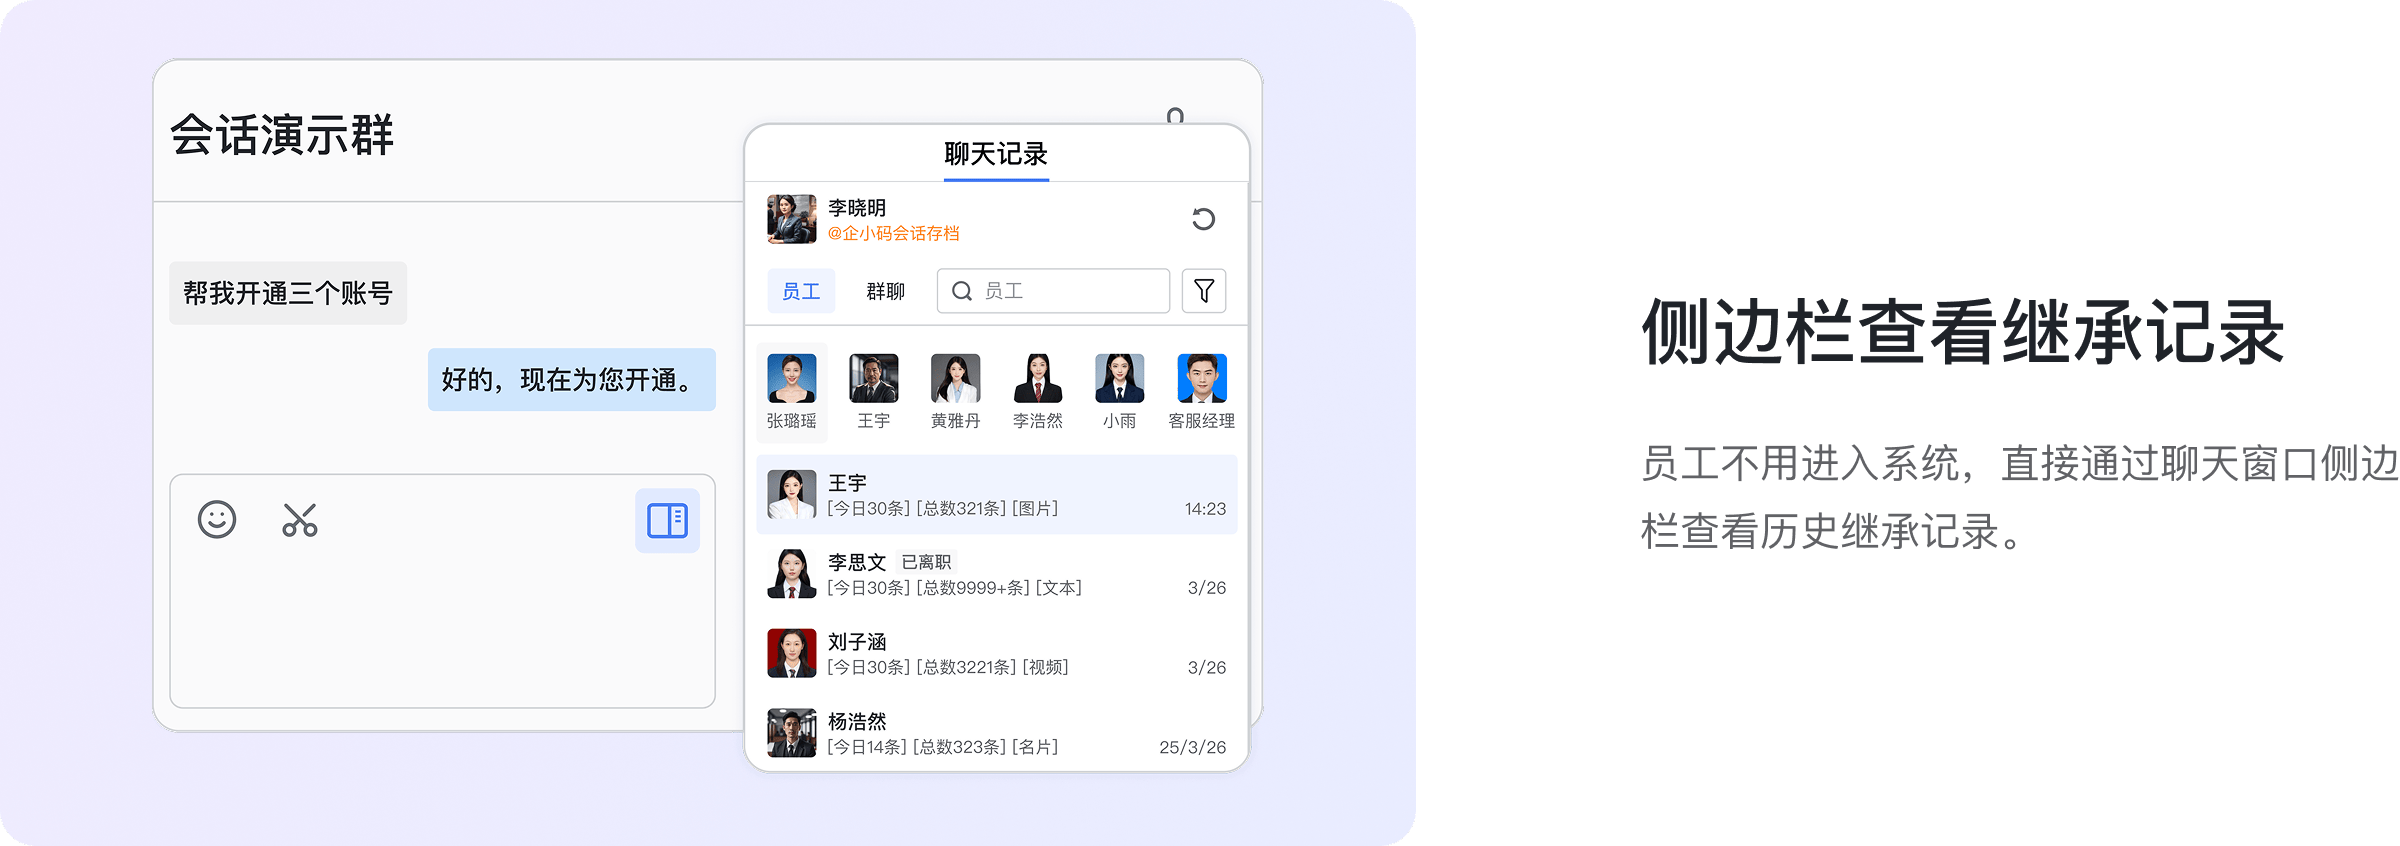Open the filter funnel icon
Image resolution: width=2400 pixels, height=846 pixels.
point(1204,291)
